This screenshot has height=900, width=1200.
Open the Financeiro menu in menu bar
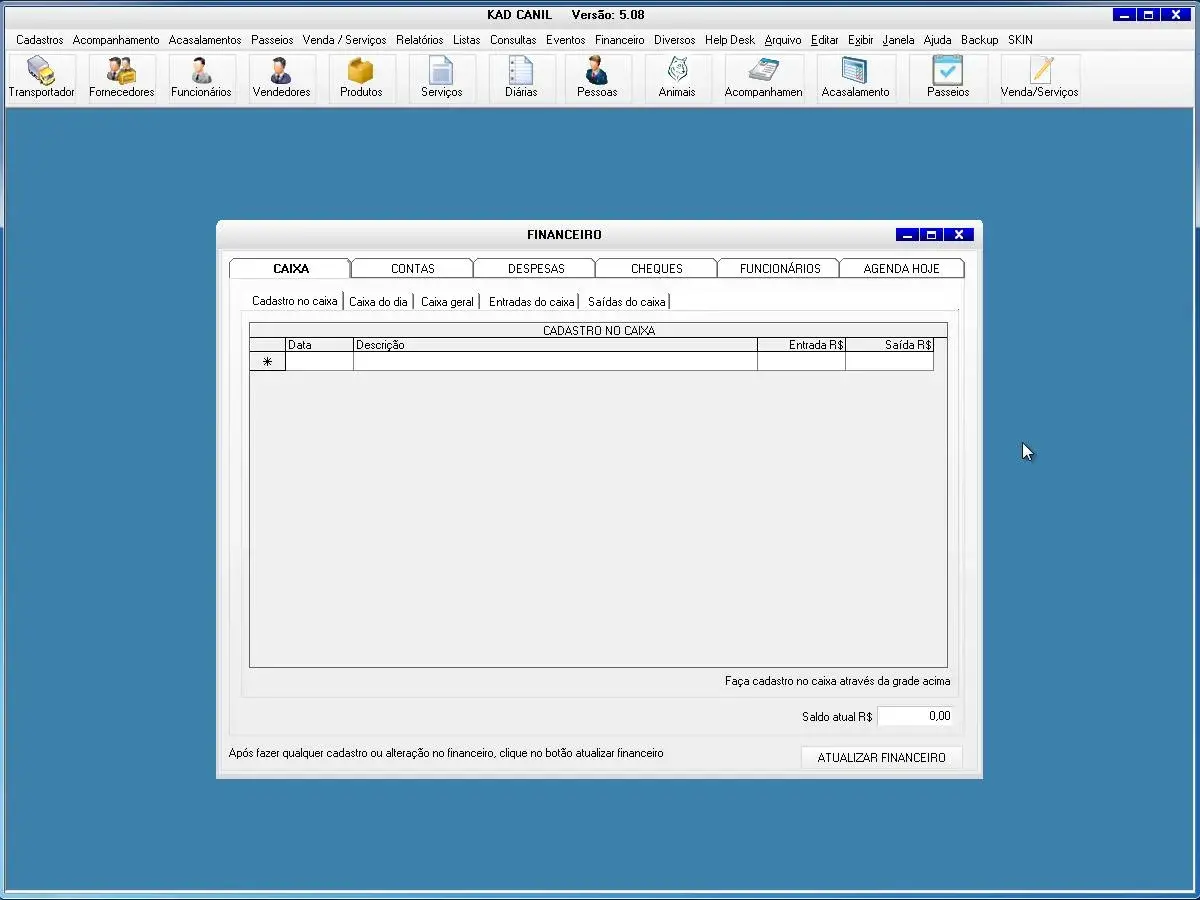tap(619, 40)
